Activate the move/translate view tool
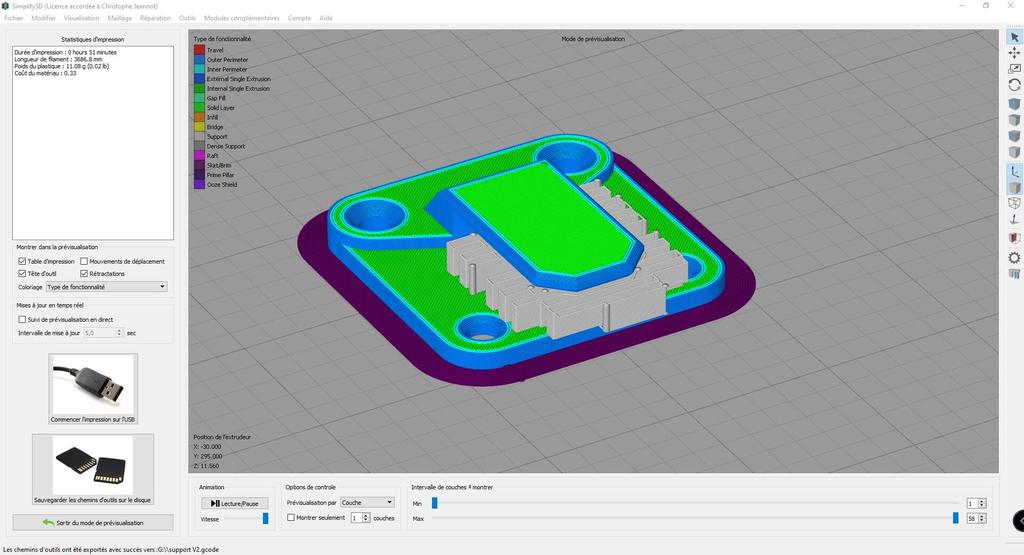The height and width of the screenshot is (555, 1024). (x=1014, y=53)
